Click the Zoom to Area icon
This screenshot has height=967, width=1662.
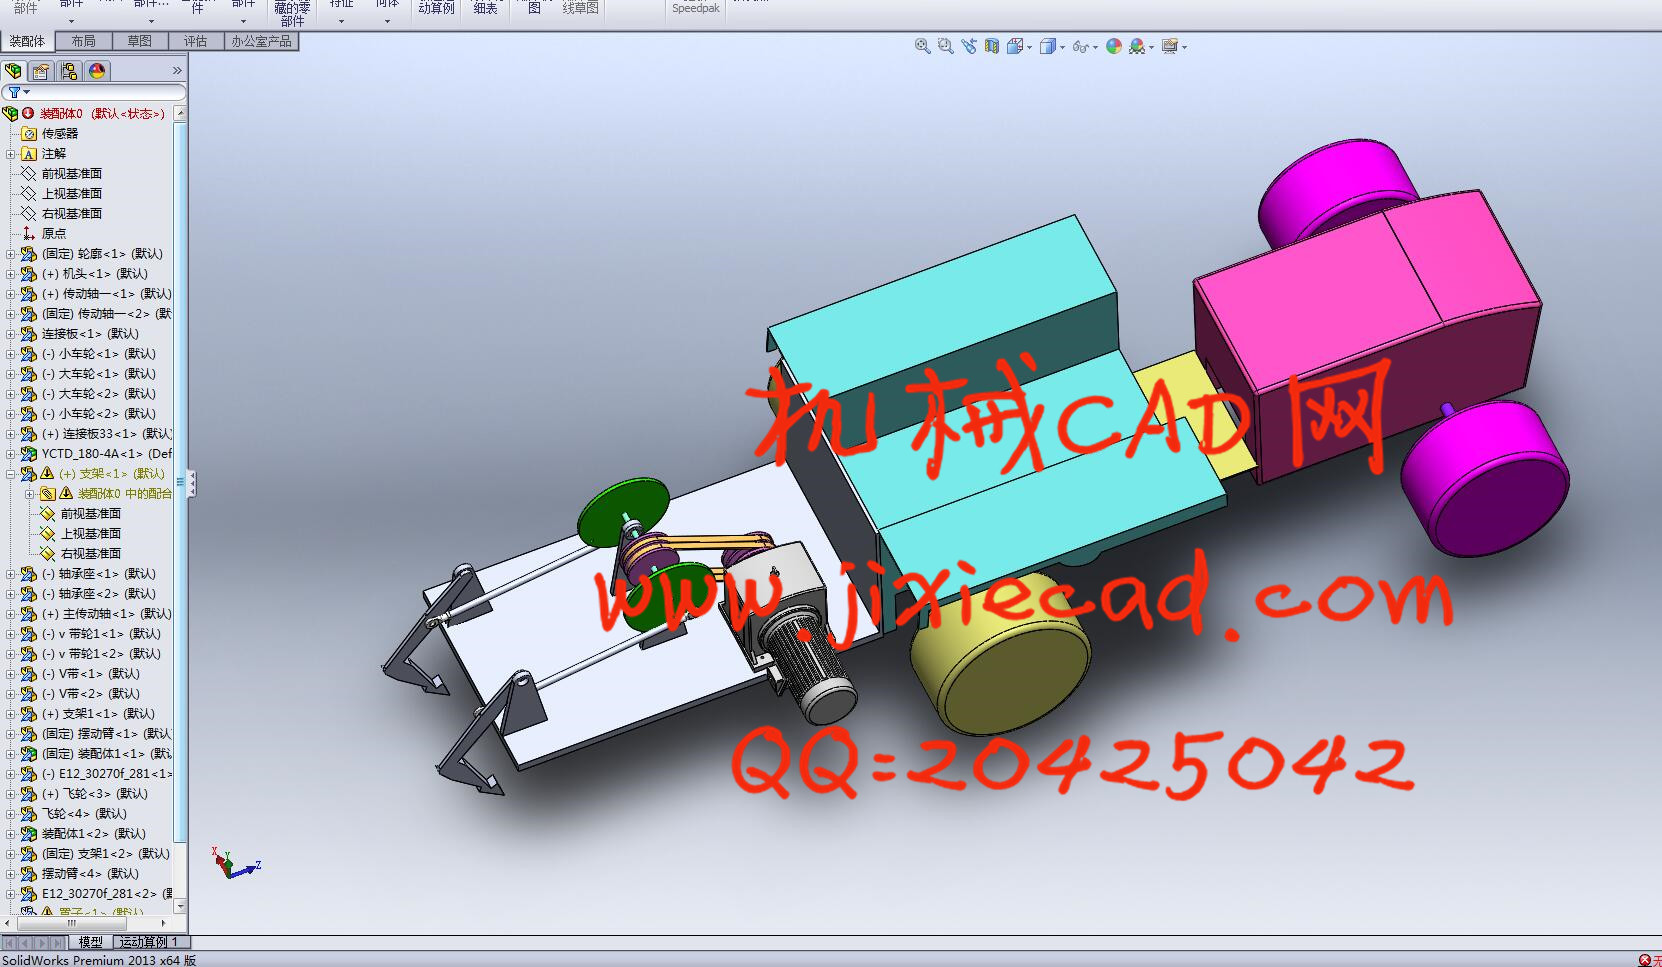(945, 46)
